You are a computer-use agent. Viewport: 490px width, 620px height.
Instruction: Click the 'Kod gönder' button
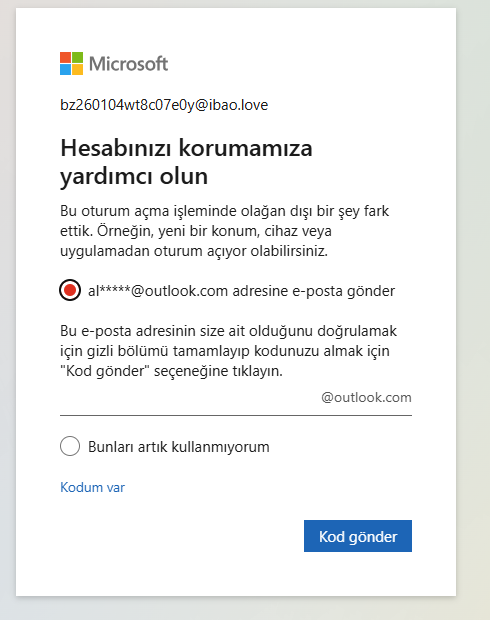tap(358, 536)
